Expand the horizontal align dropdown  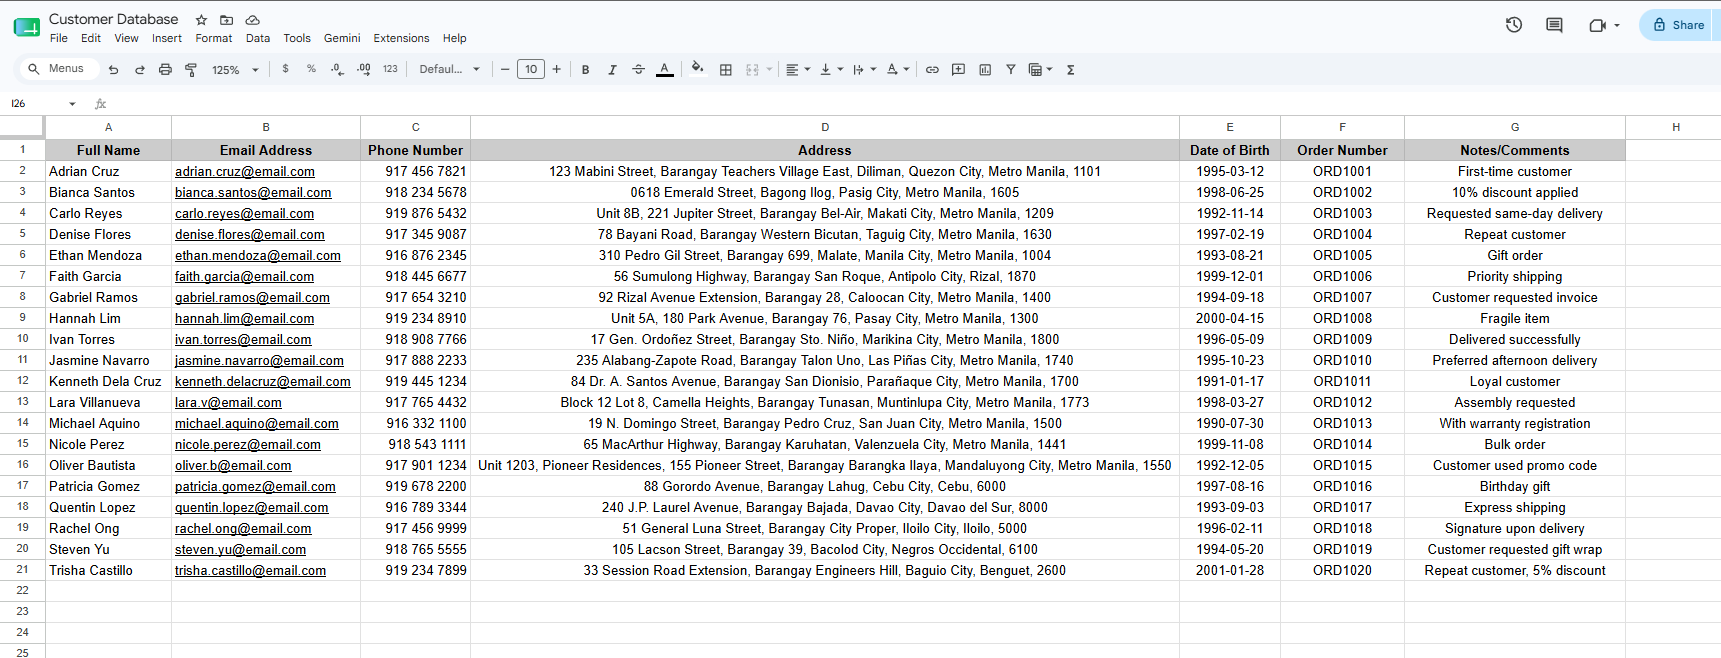pyautogui.click(x=798, y=70)
